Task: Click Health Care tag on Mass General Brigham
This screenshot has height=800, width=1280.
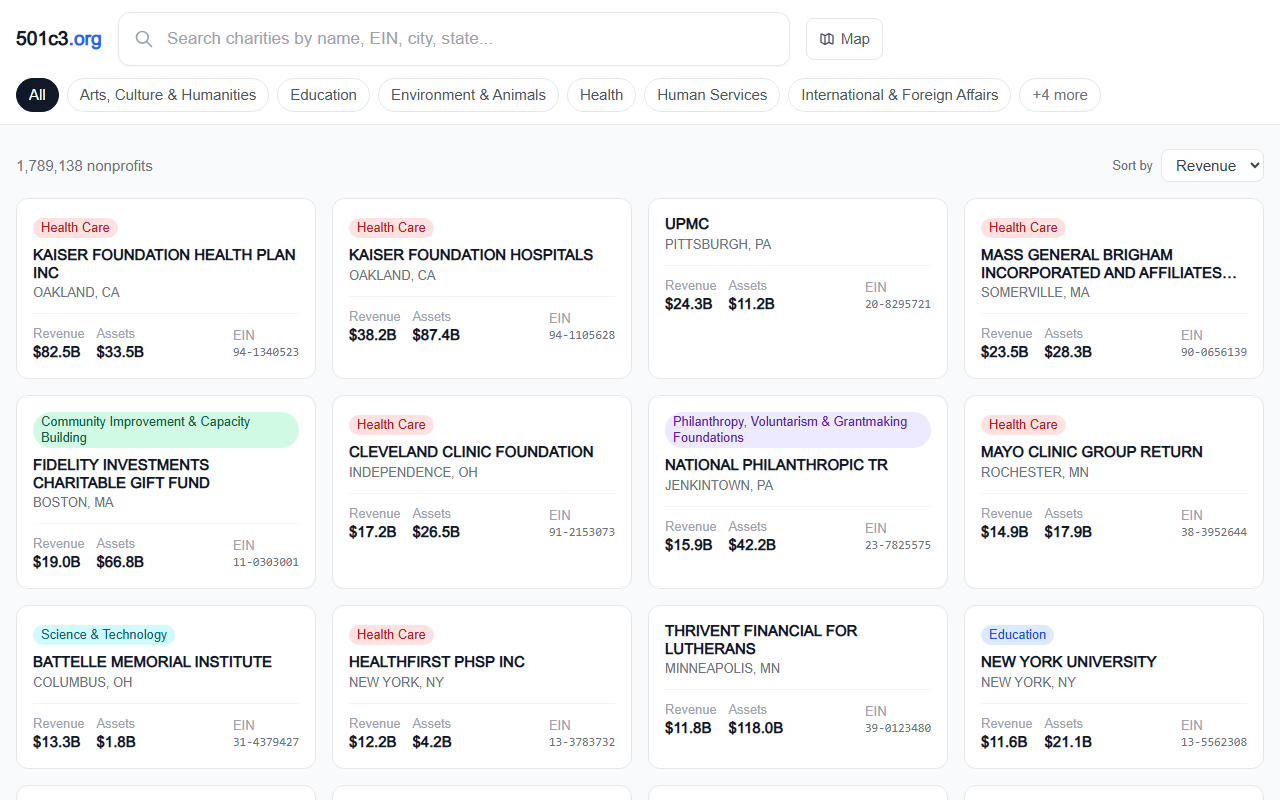Action: coord(1023,228)
